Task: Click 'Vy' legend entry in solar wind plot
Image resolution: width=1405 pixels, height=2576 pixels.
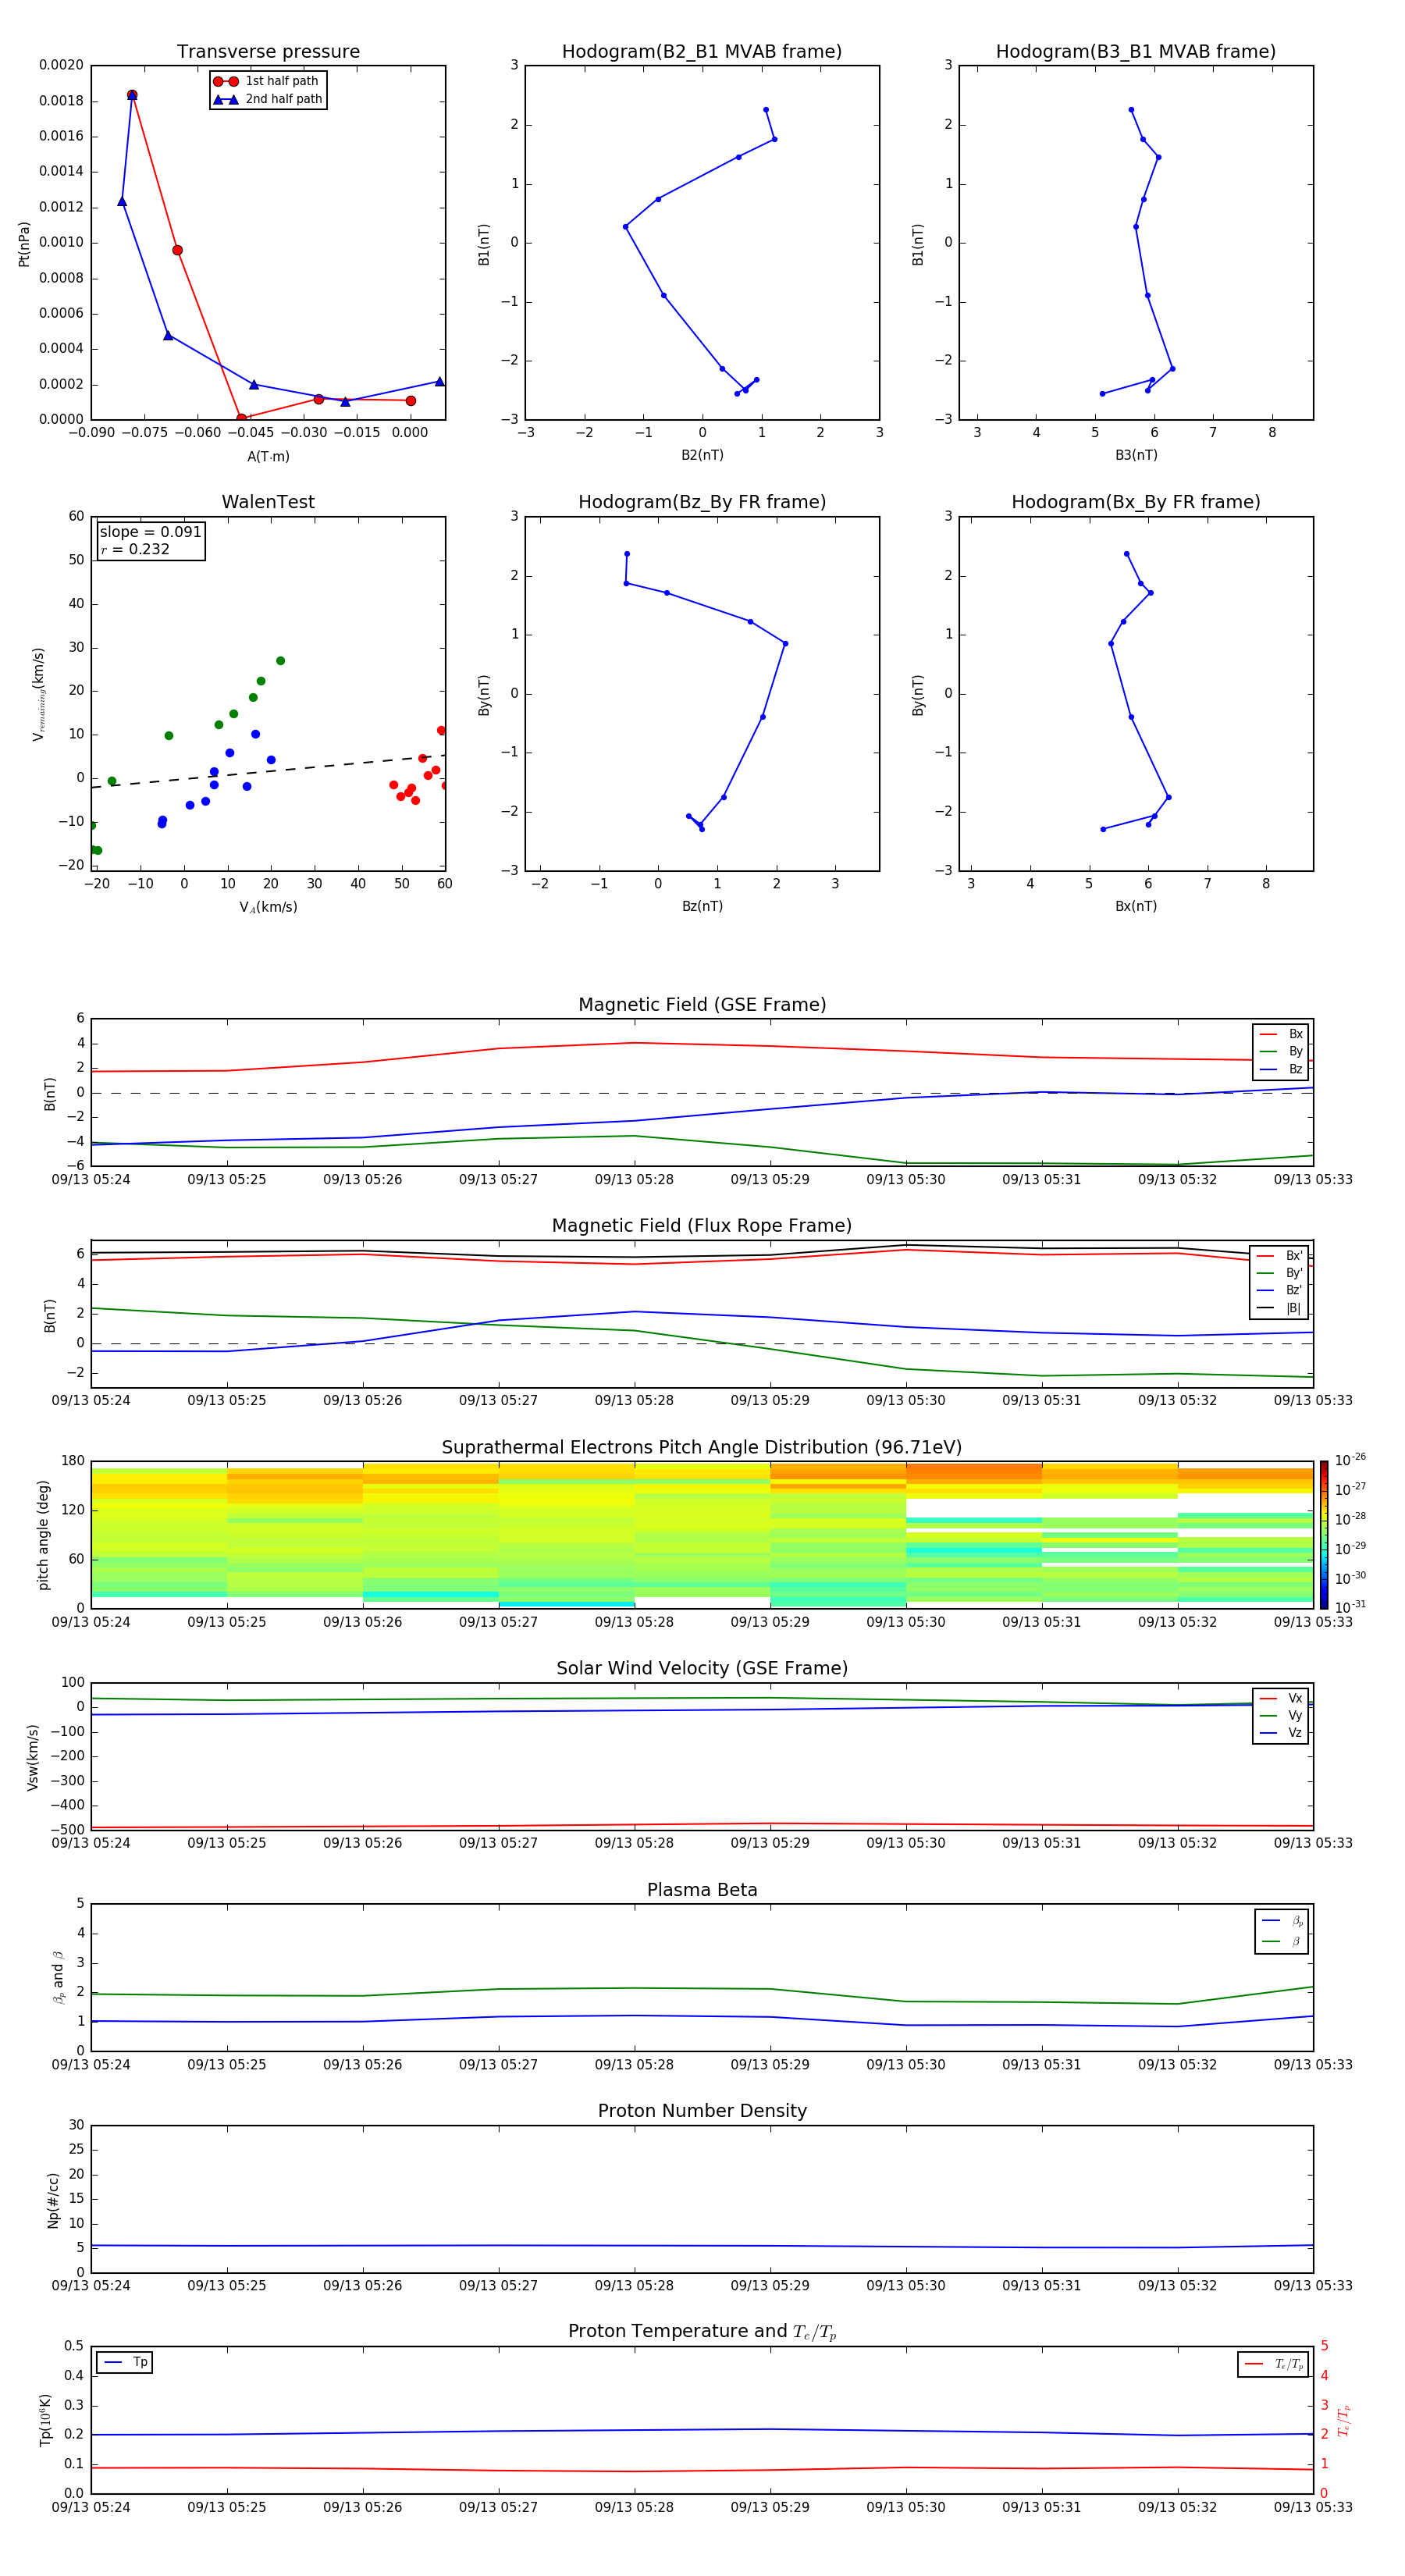Action: (x=1281, y=1715)
